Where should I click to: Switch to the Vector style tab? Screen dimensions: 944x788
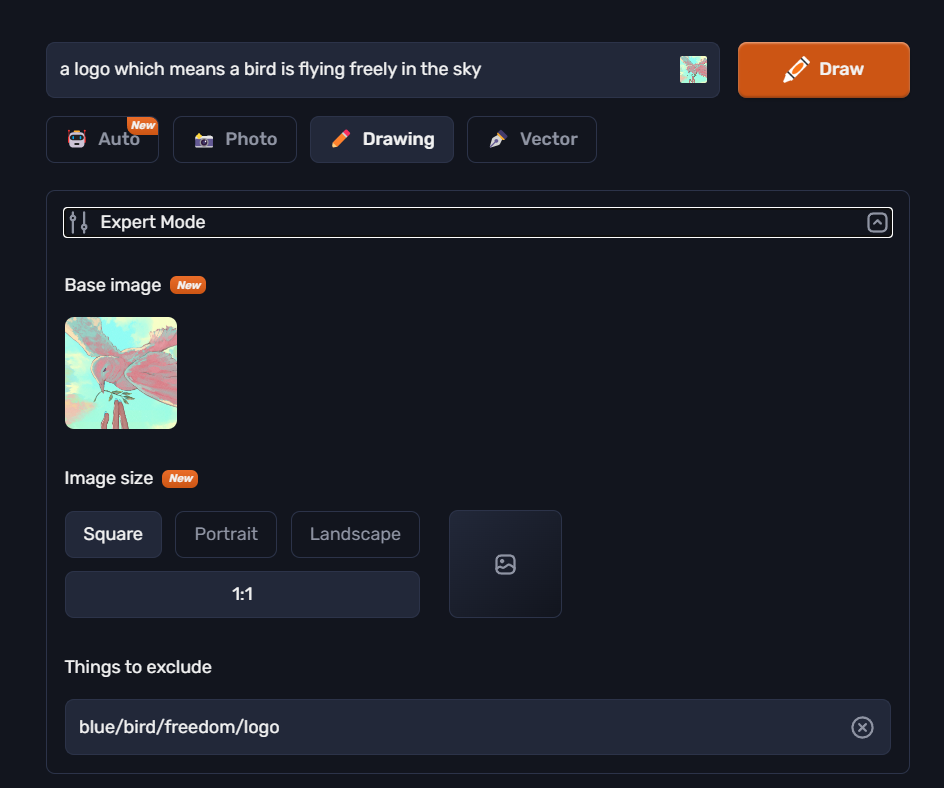pyautogui.click(x=532, y=140)
